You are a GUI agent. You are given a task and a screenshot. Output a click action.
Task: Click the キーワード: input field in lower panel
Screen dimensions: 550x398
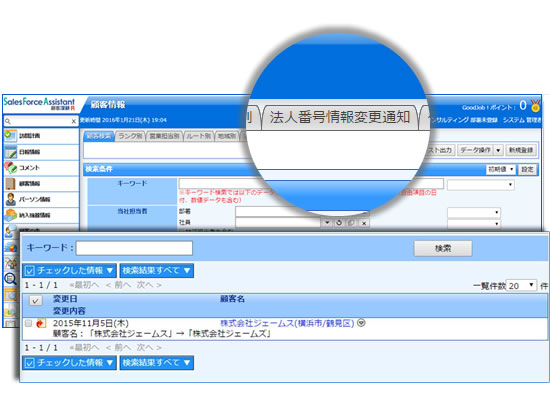(134, 248)
